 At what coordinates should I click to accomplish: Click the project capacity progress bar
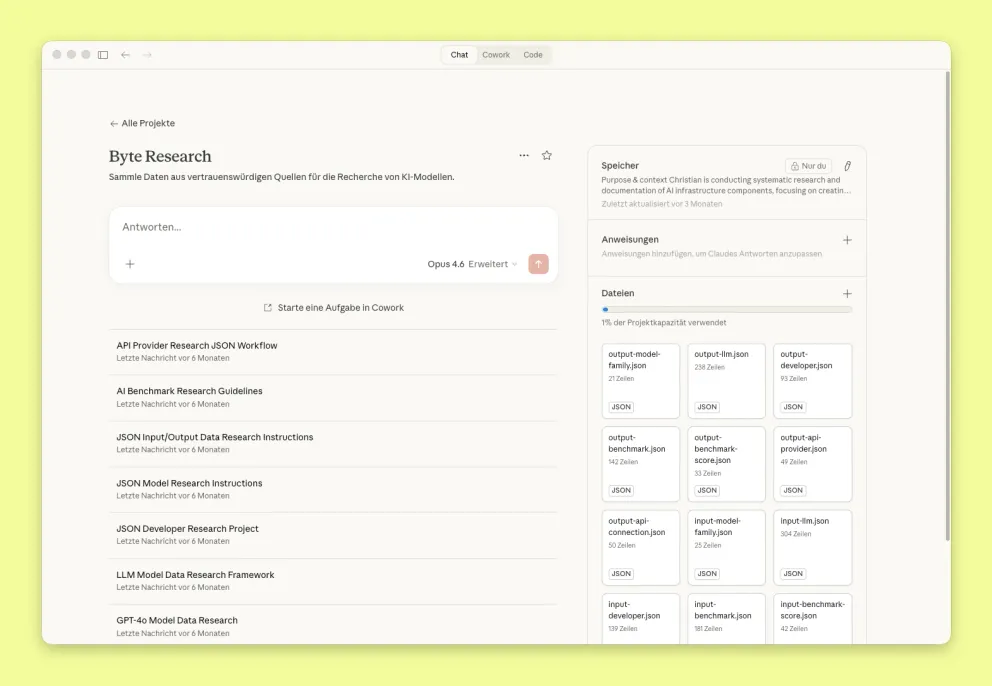[x=725, y=310]
